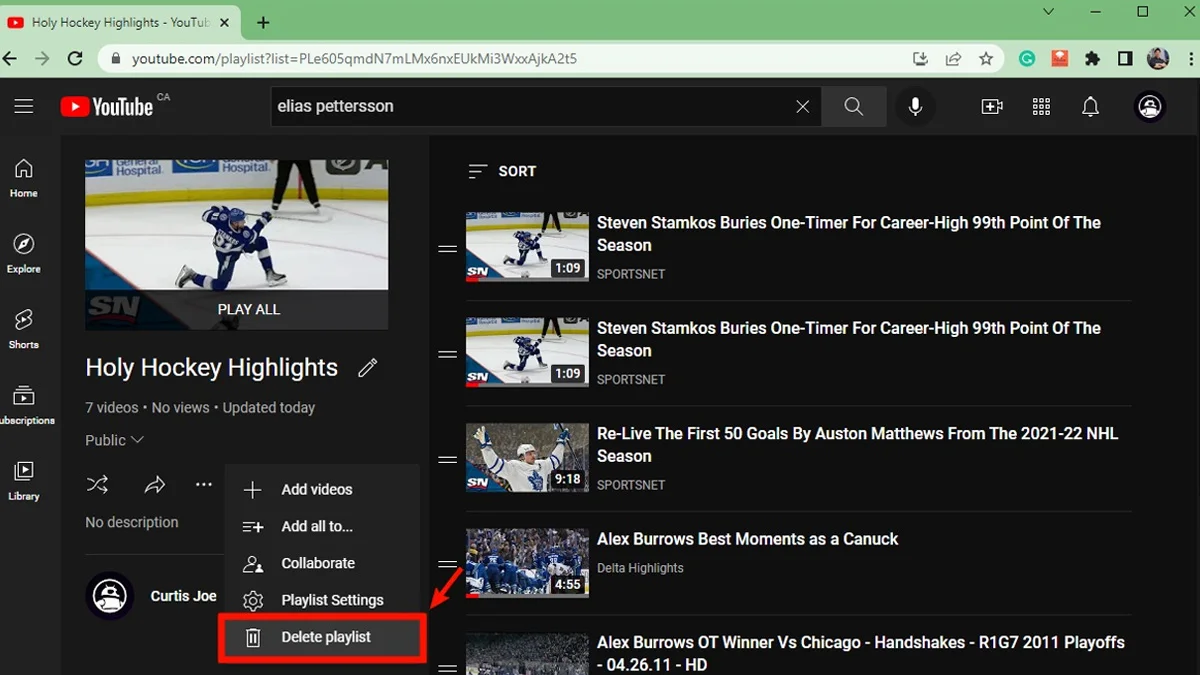Viewport: 1200px width, 675px height.
Task: Click the share playlist arrow icon
Action: pos(154,485)
